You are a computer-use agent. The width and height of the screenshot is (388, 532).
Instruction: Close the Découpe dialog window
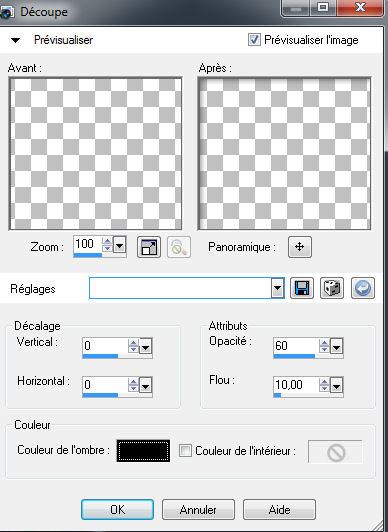360,7
